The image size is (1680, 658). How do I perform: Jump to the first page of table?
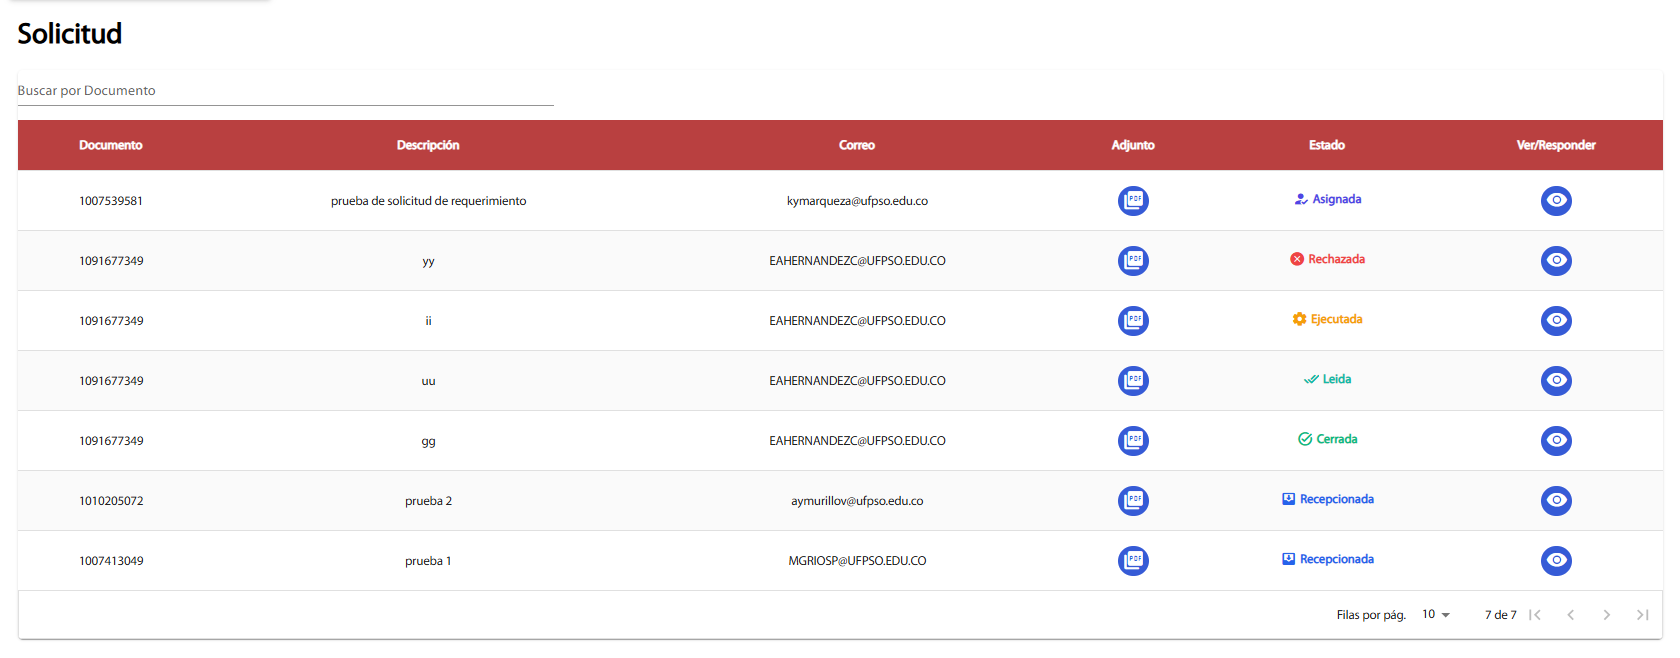(x=1535, y=615)
